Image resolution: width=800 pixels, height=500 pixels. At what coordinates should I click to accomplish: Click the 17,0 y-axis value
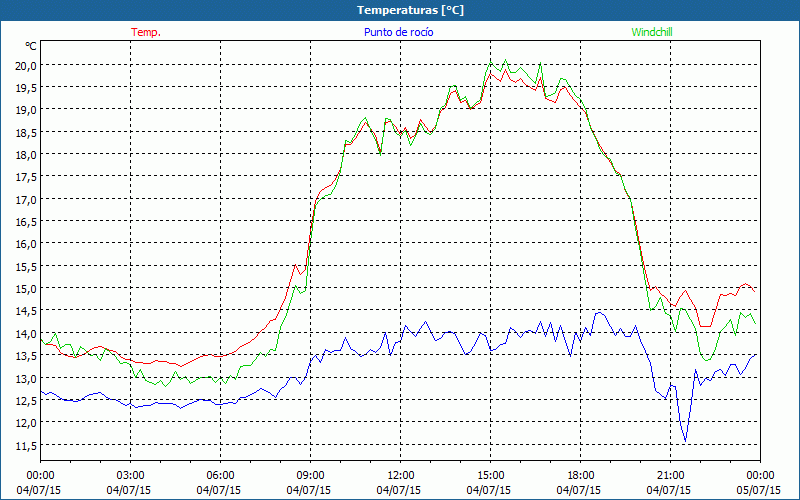tap(25, 199)
